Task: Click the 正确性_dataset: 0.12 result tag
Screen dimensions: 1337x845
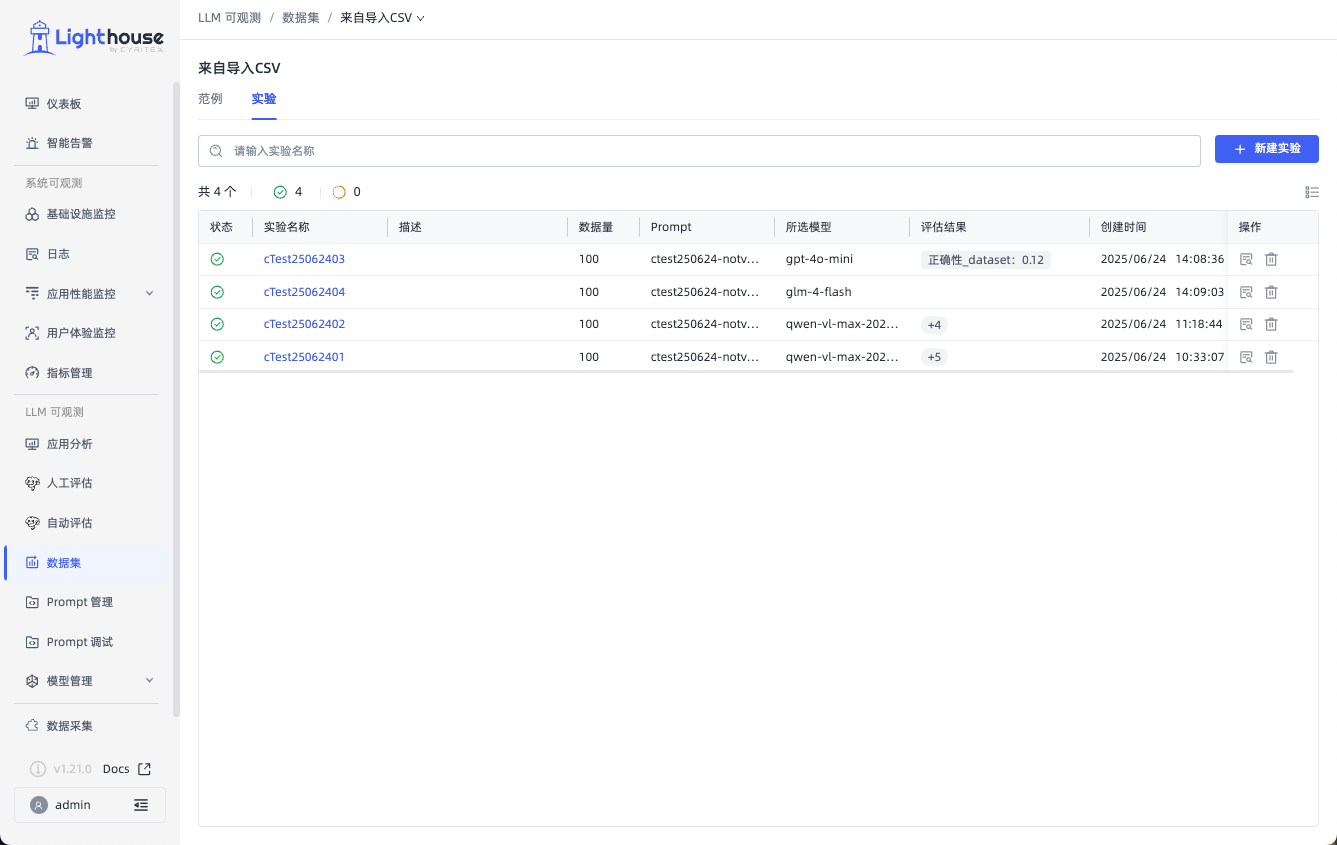Action: [x=986, y=260]
